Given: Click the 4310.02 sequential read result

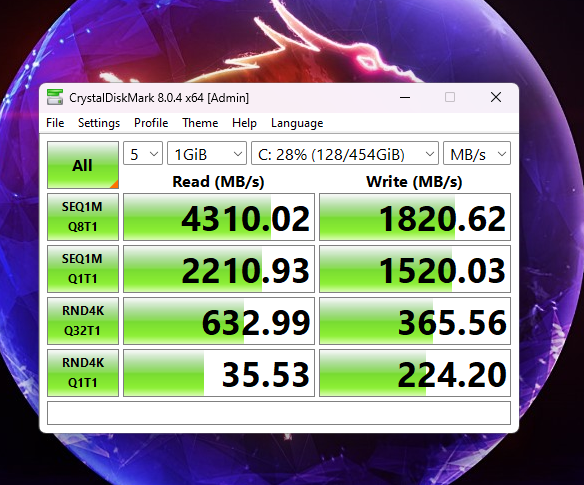Looking at the screenshot, I should point(219,217).
